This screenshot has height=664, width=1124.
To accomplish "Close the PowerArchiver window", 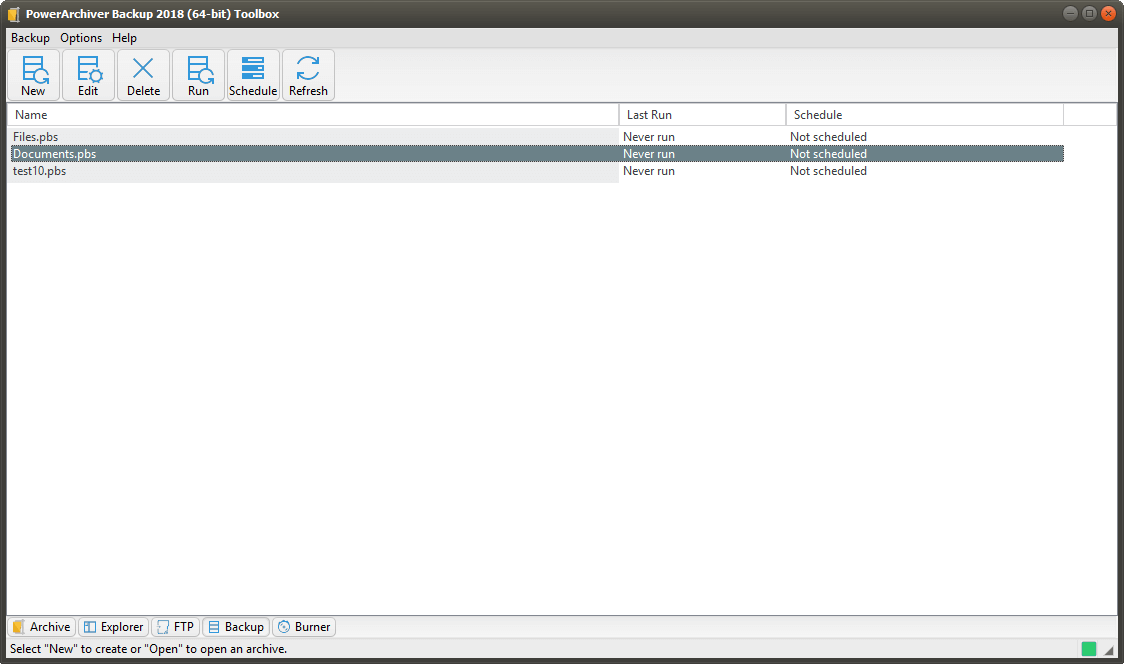I will pos(1108,14).
